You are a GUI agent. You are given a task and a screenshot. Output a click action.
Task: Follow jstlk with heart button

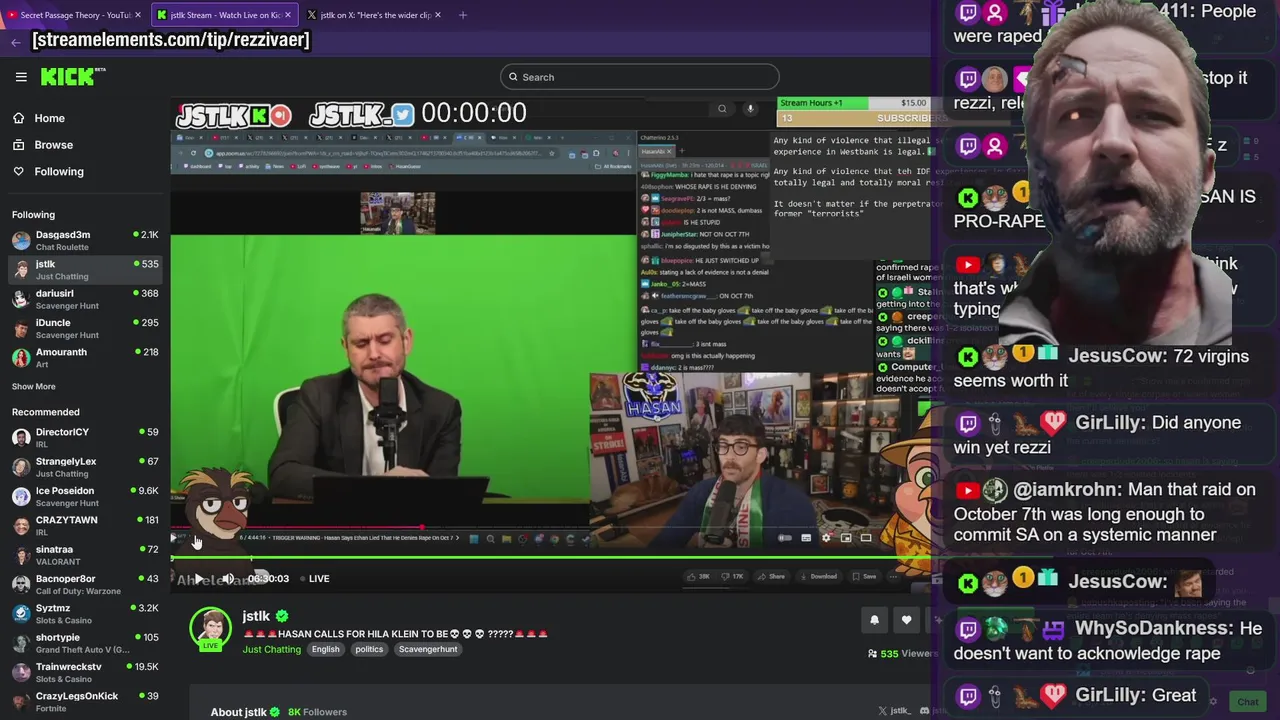[x=906, y=620]
